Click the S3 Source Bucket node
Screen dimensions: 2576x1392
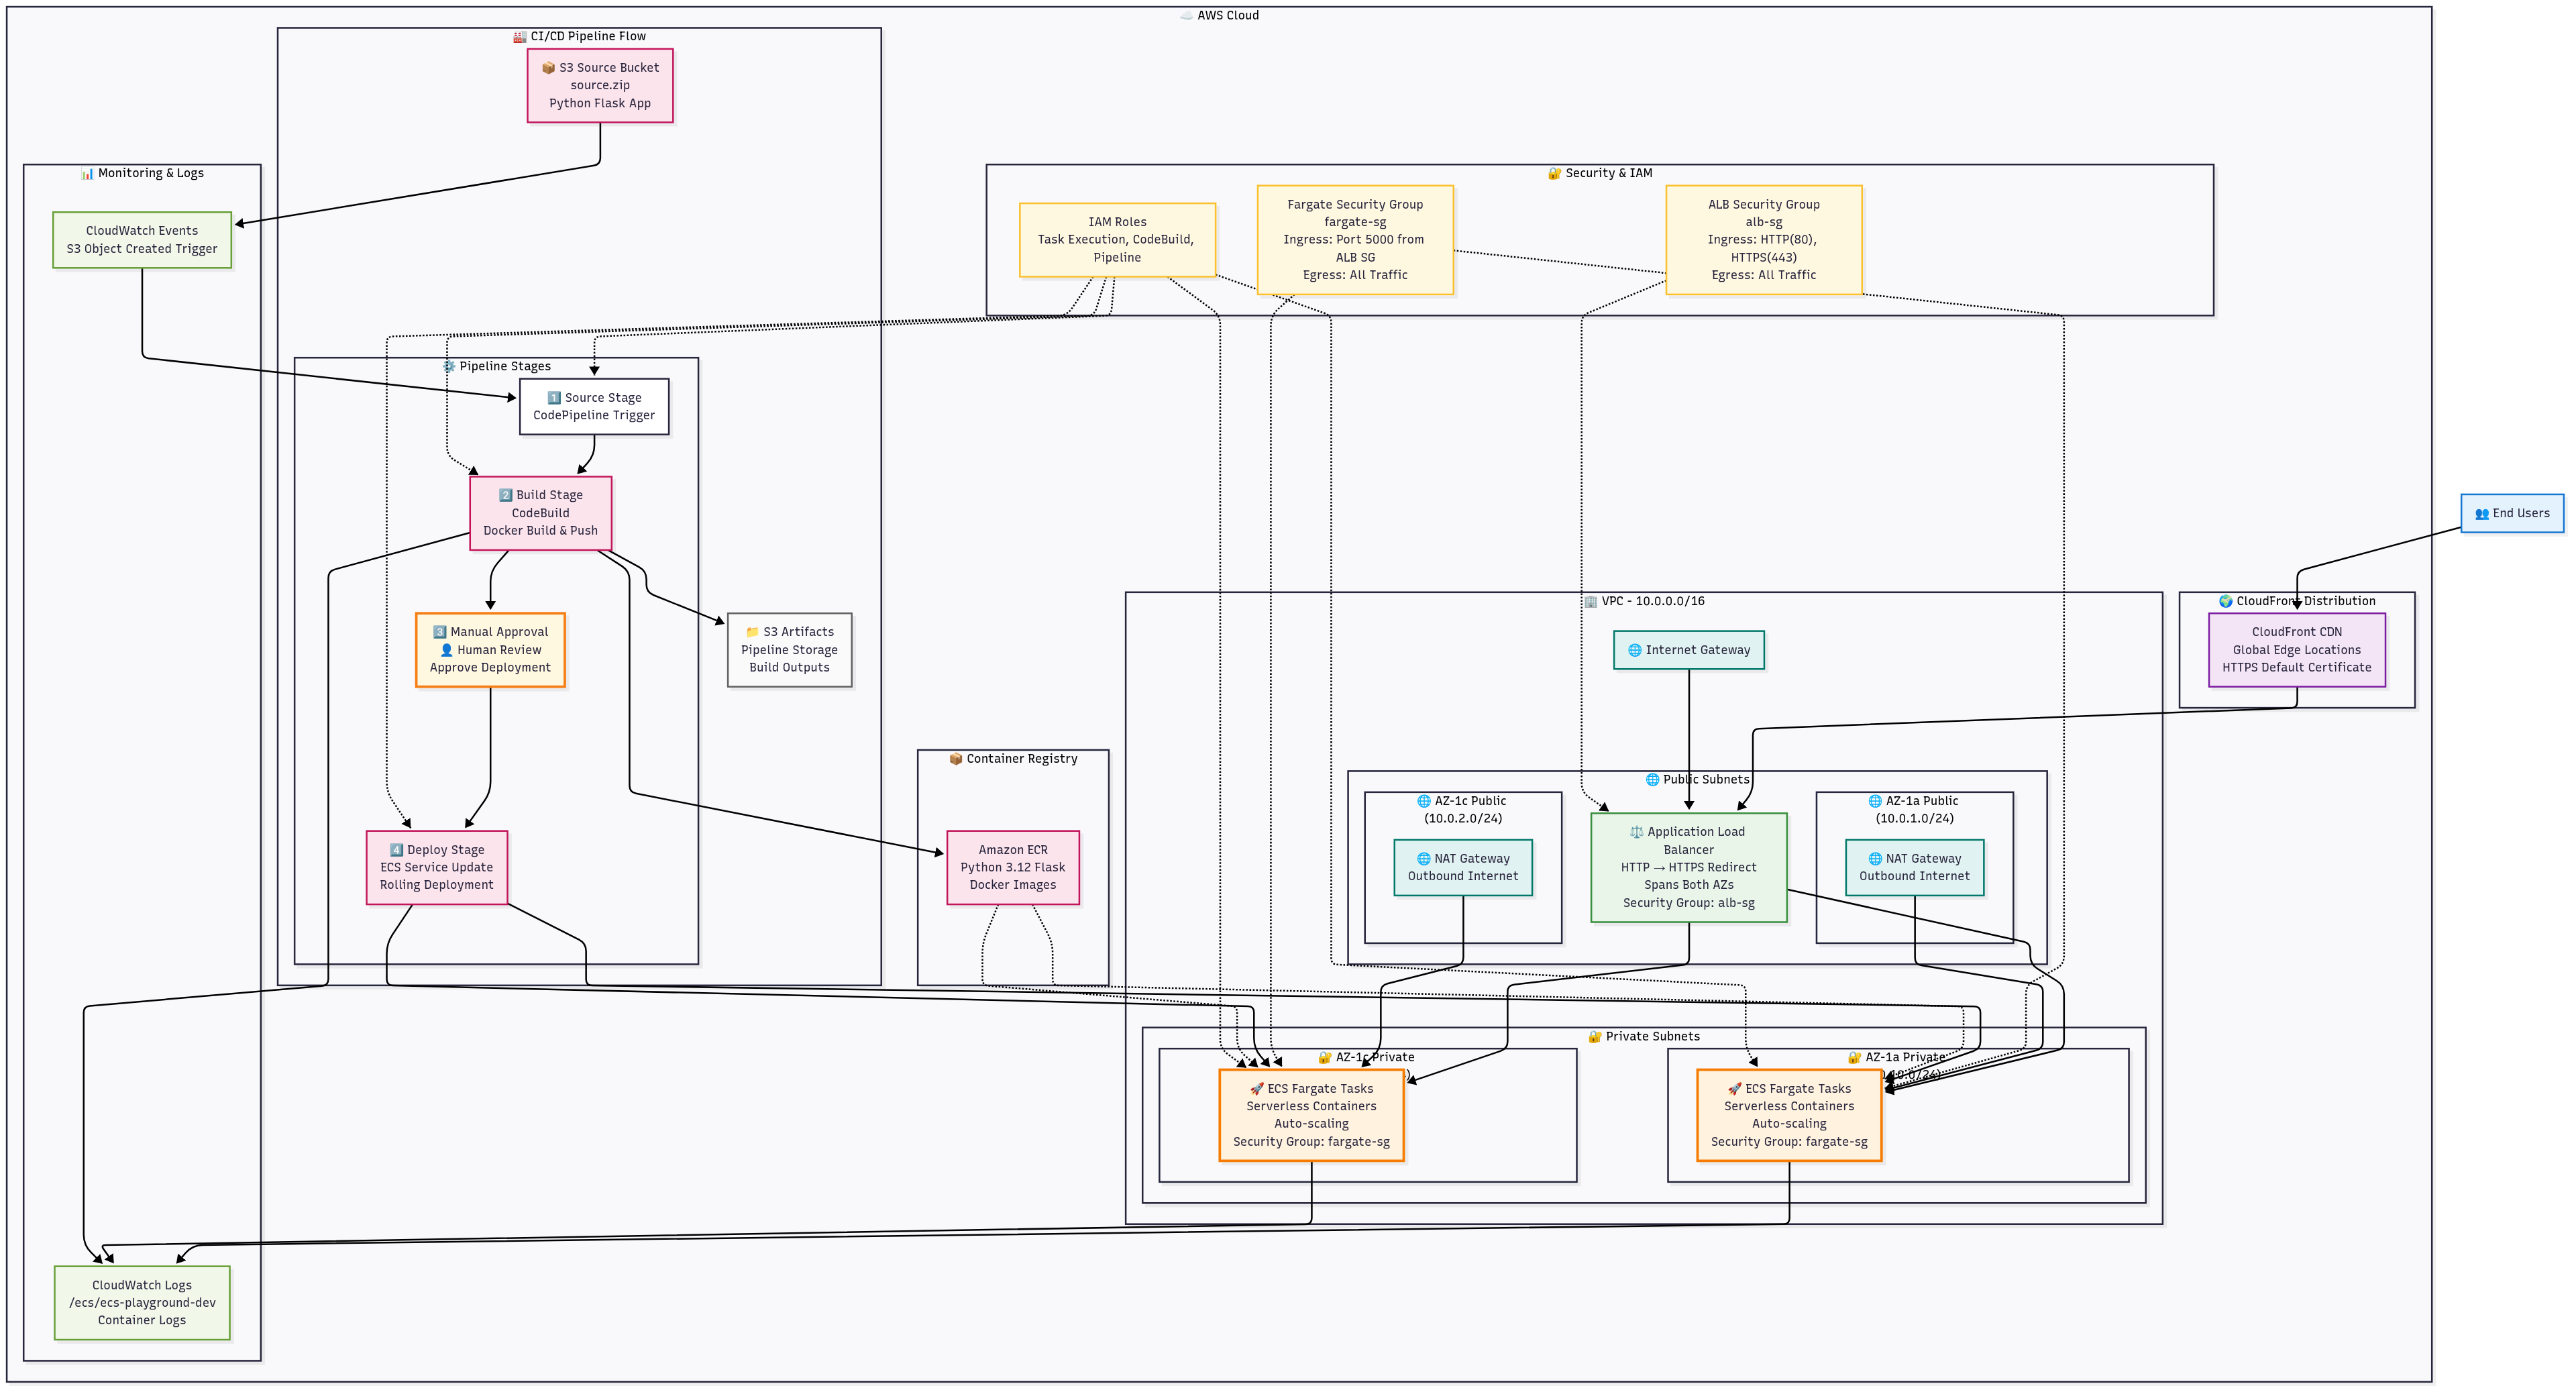[x=600, y=86]
